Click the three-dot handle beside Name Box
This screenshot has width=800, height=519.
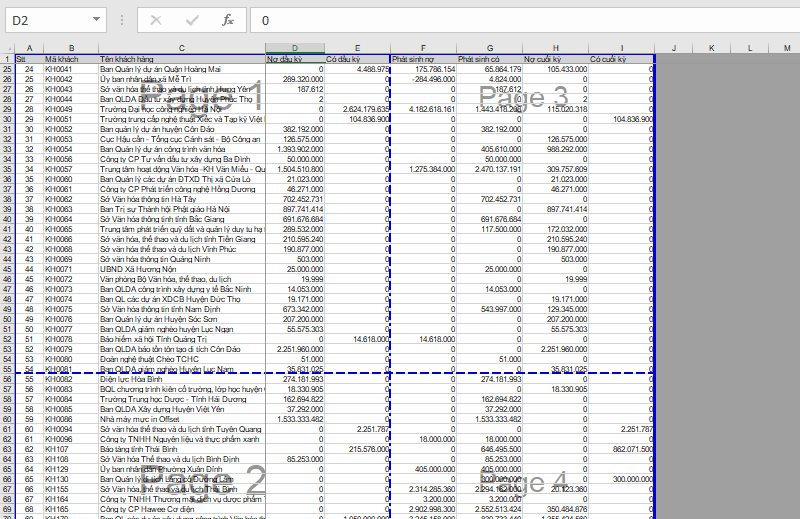pos(121,20)
